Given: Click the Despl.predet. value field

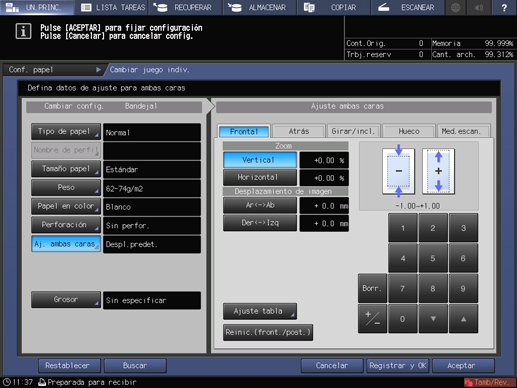Looking at the screenshot, I should tap(152, 244).
